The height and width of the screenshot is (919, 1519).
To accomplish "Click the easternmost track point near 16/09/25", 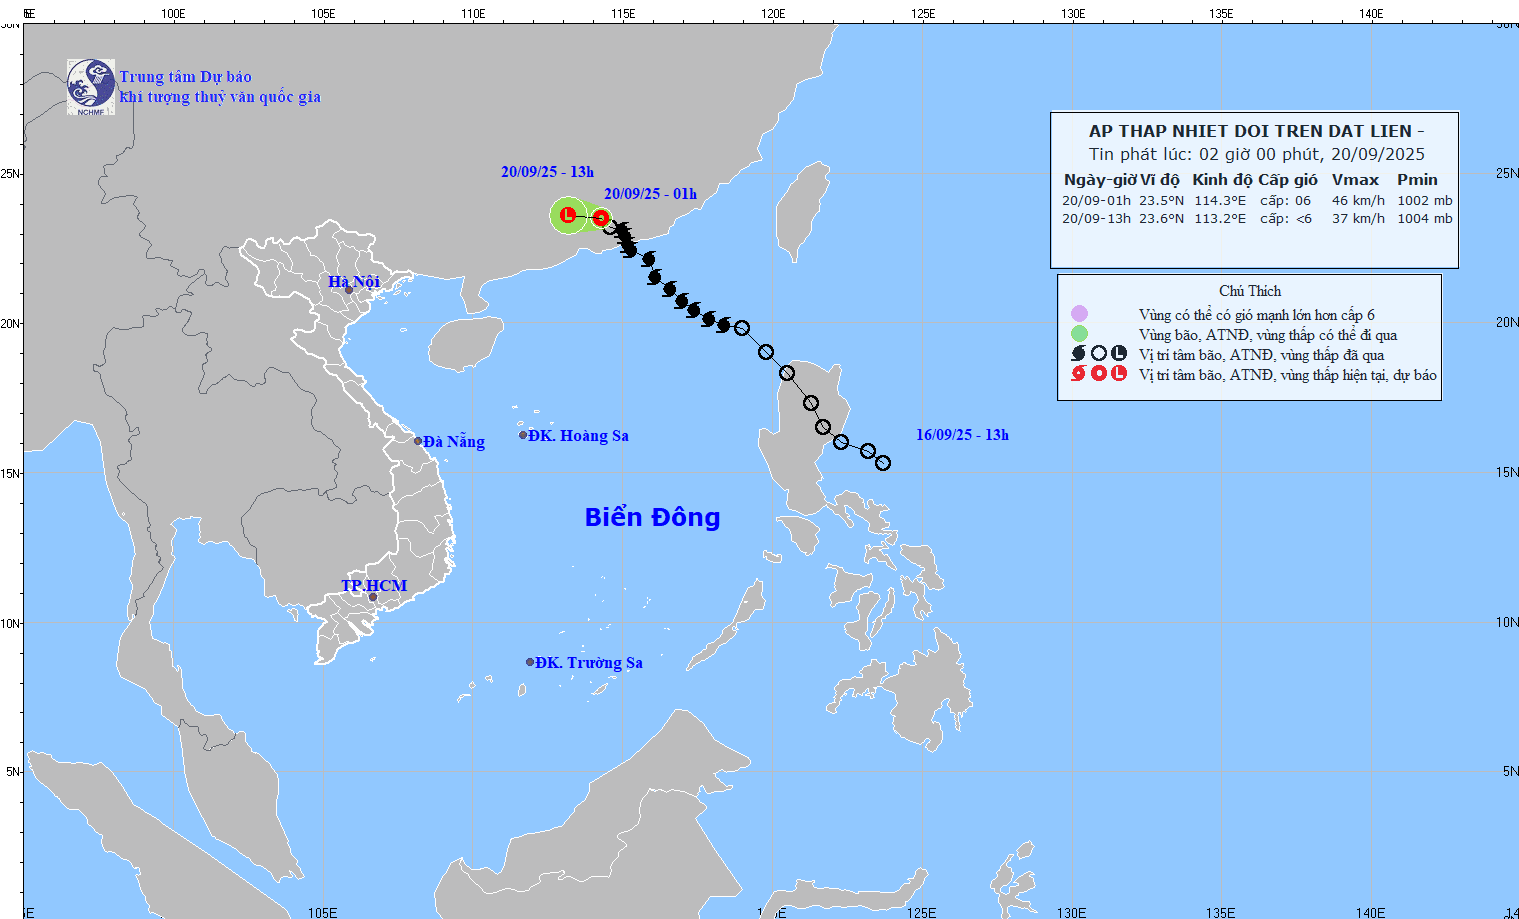I will pos(883,463).
